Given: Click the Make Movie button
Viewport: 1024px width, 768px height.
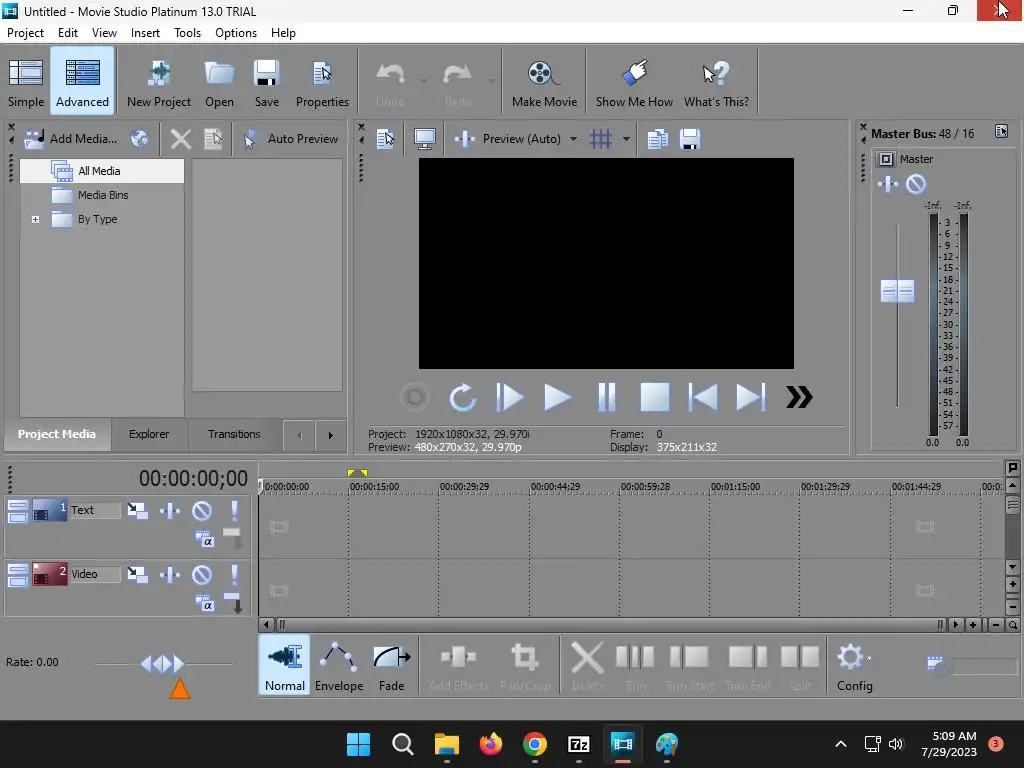Looking at the screenshot, I should [544, 82].
